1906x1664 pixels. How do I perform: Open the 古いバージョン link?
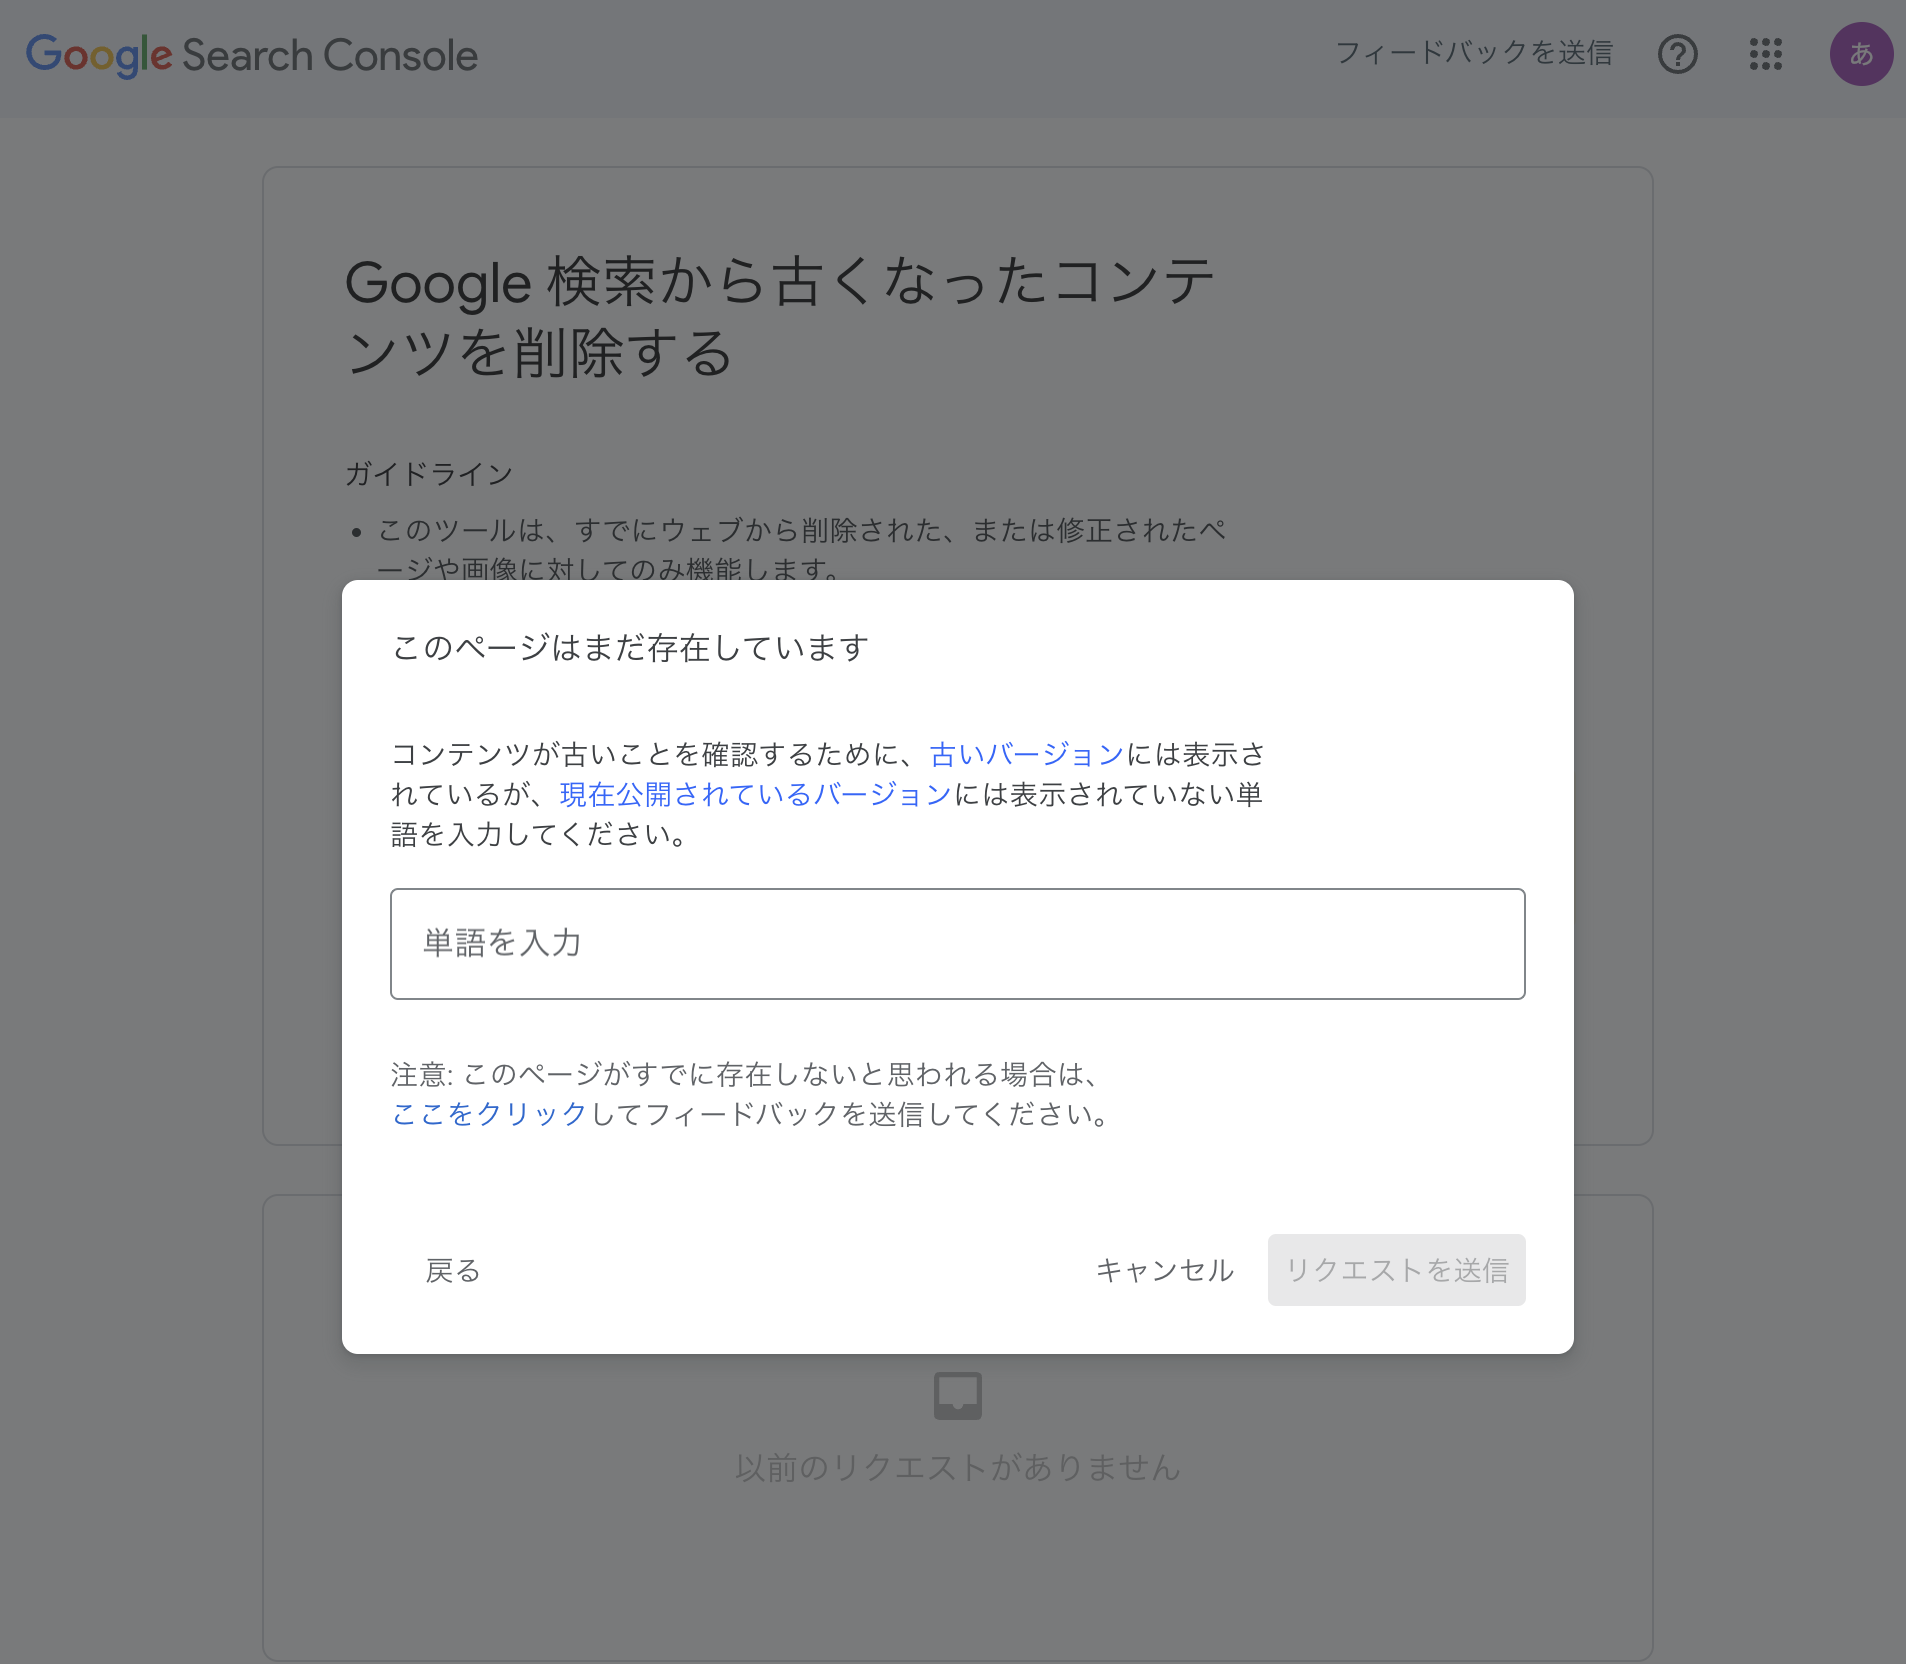[x=1027, y=754]
